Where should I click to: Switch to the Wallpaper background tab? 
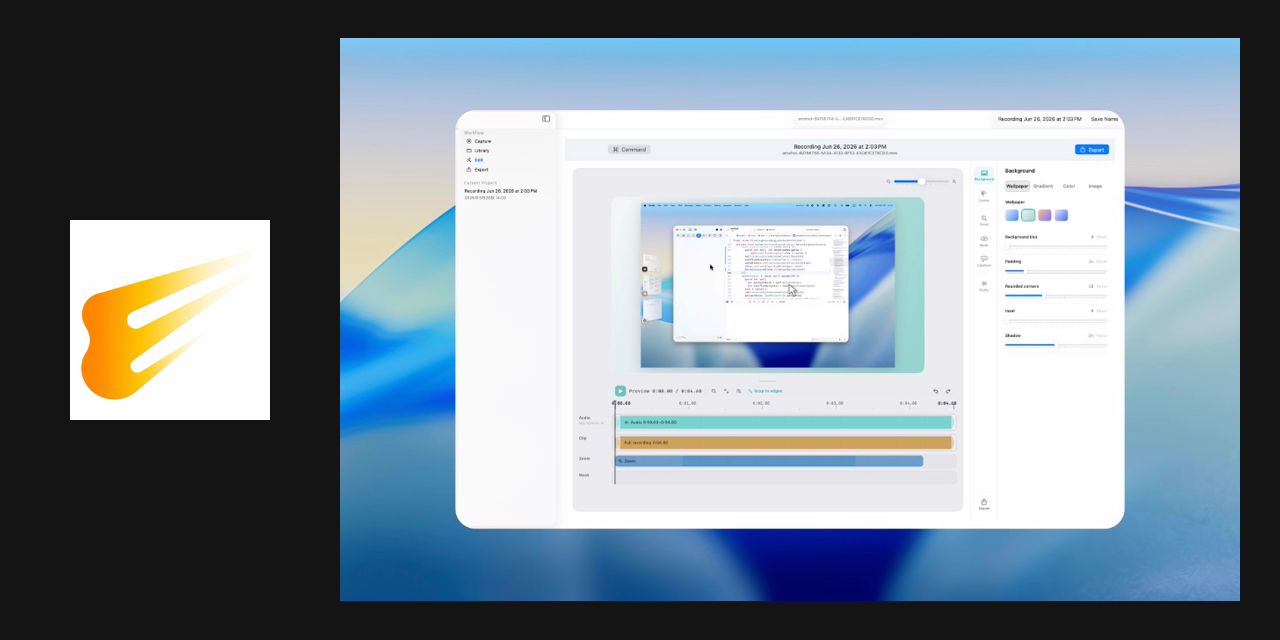[x=1017, y=186]
